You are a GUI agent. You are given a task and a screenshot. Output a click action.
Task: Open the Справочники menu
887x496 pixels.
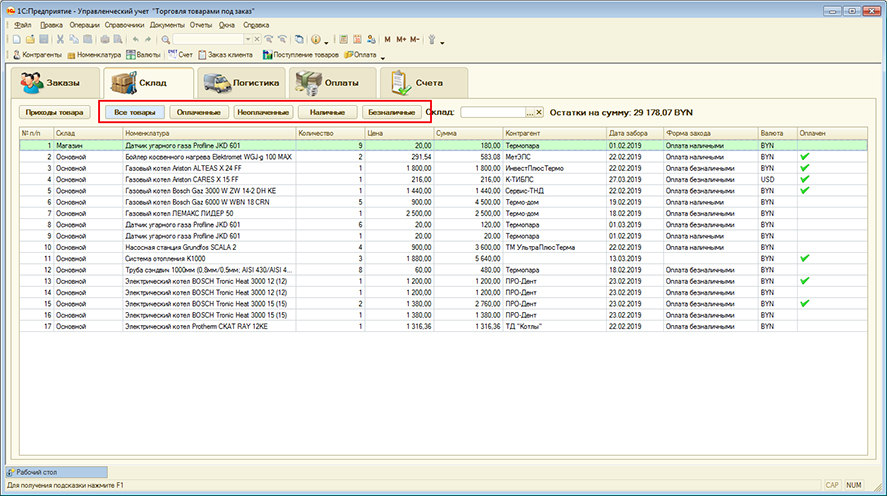[x=126, y=22]
